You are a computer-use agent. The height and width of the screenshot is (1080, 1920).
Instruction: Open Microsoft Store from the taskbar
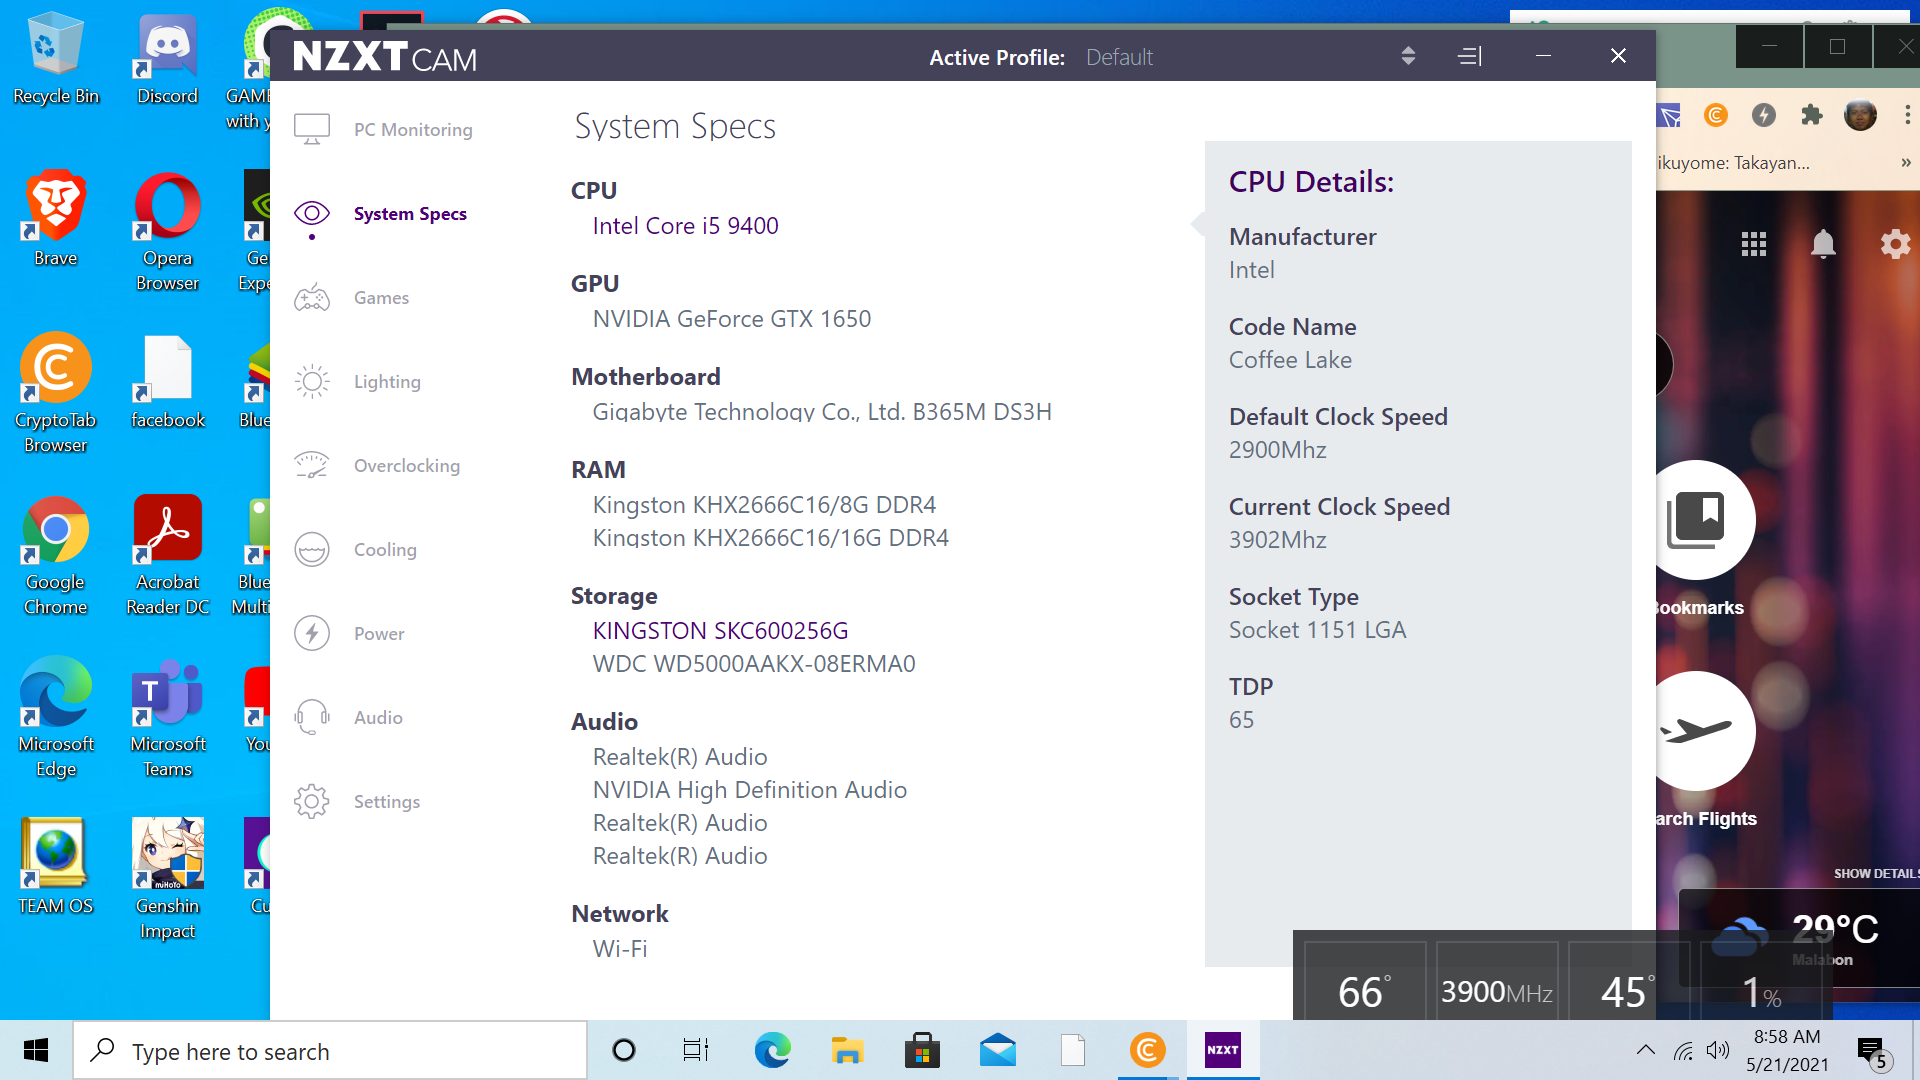coord(922,1050)
